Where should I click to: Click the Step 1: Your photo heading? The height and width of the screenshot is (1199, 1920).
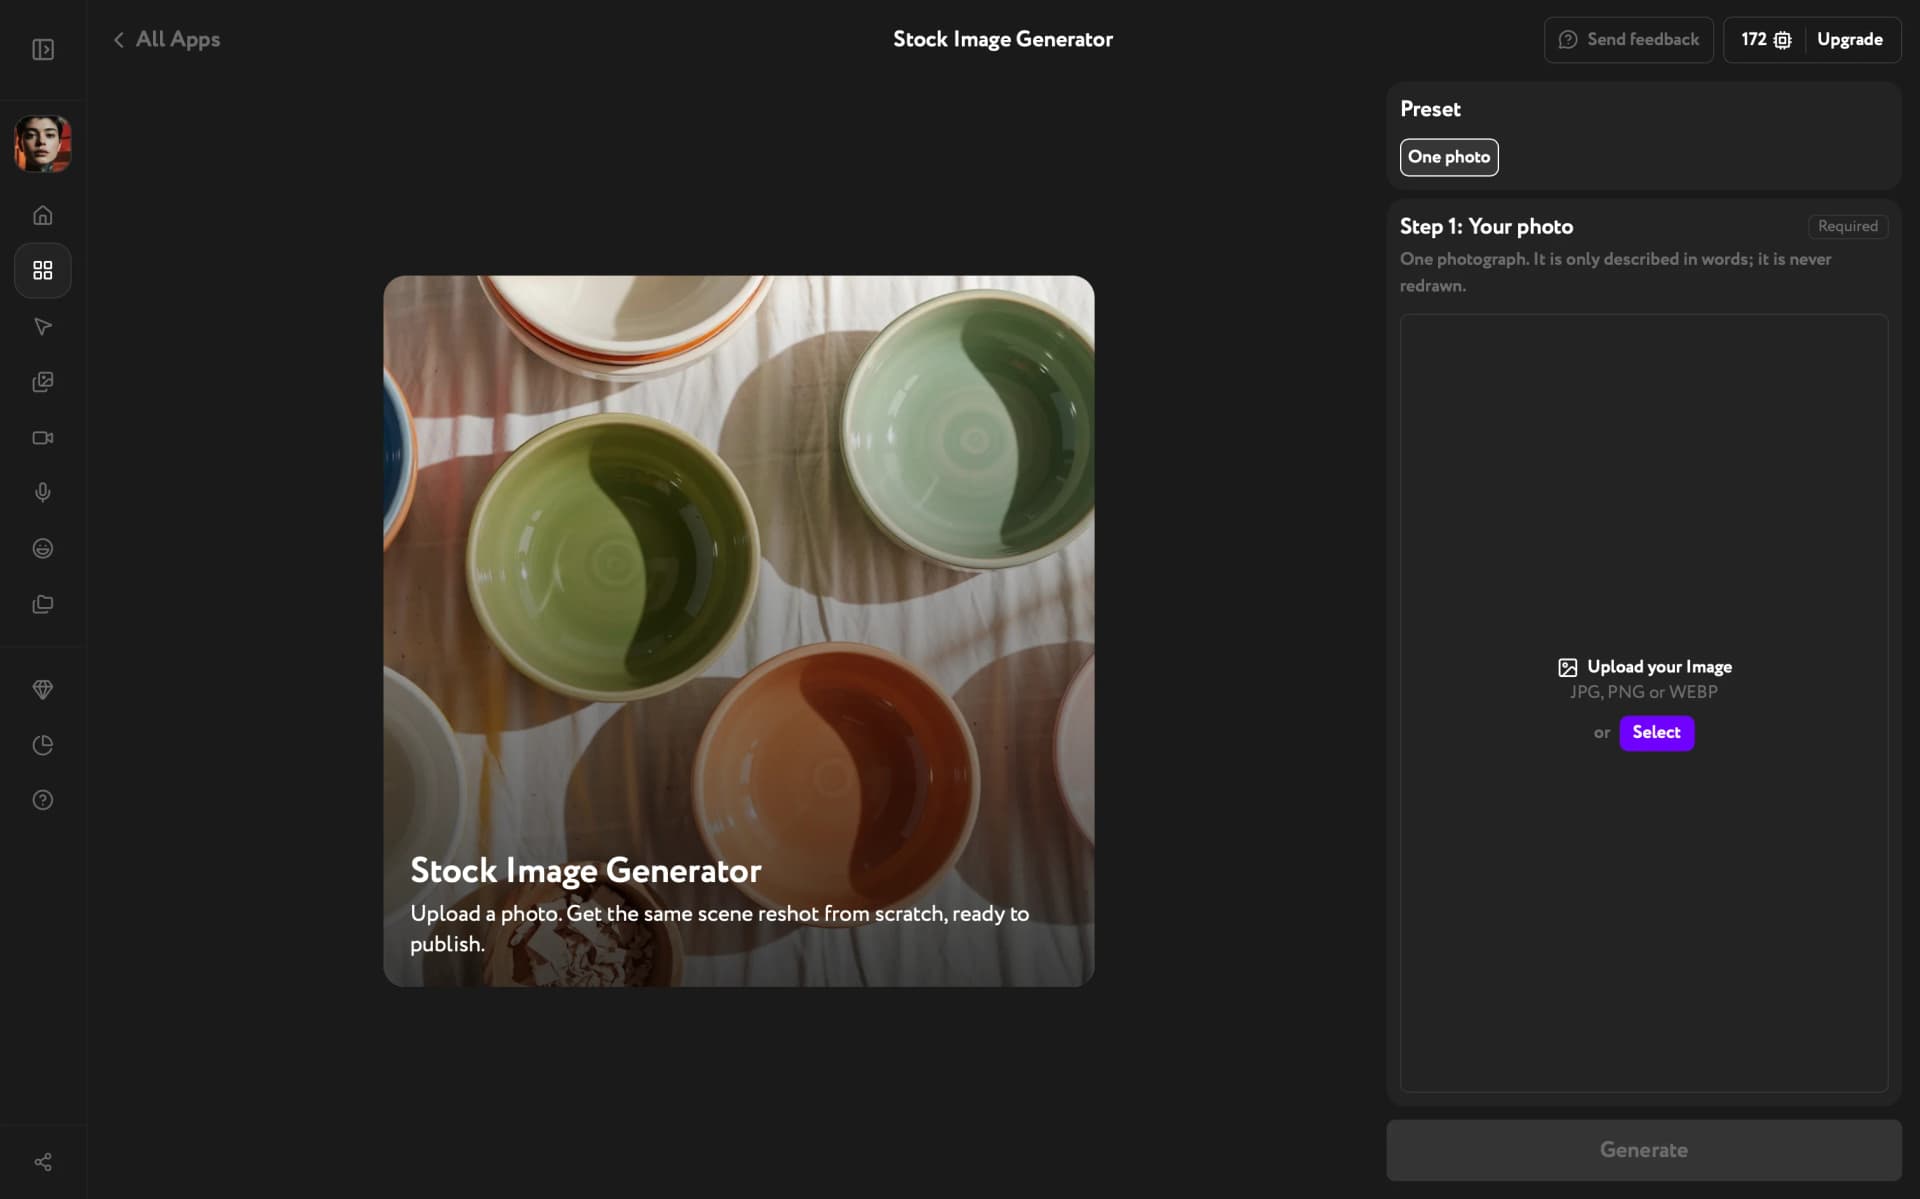point(1486,227)
